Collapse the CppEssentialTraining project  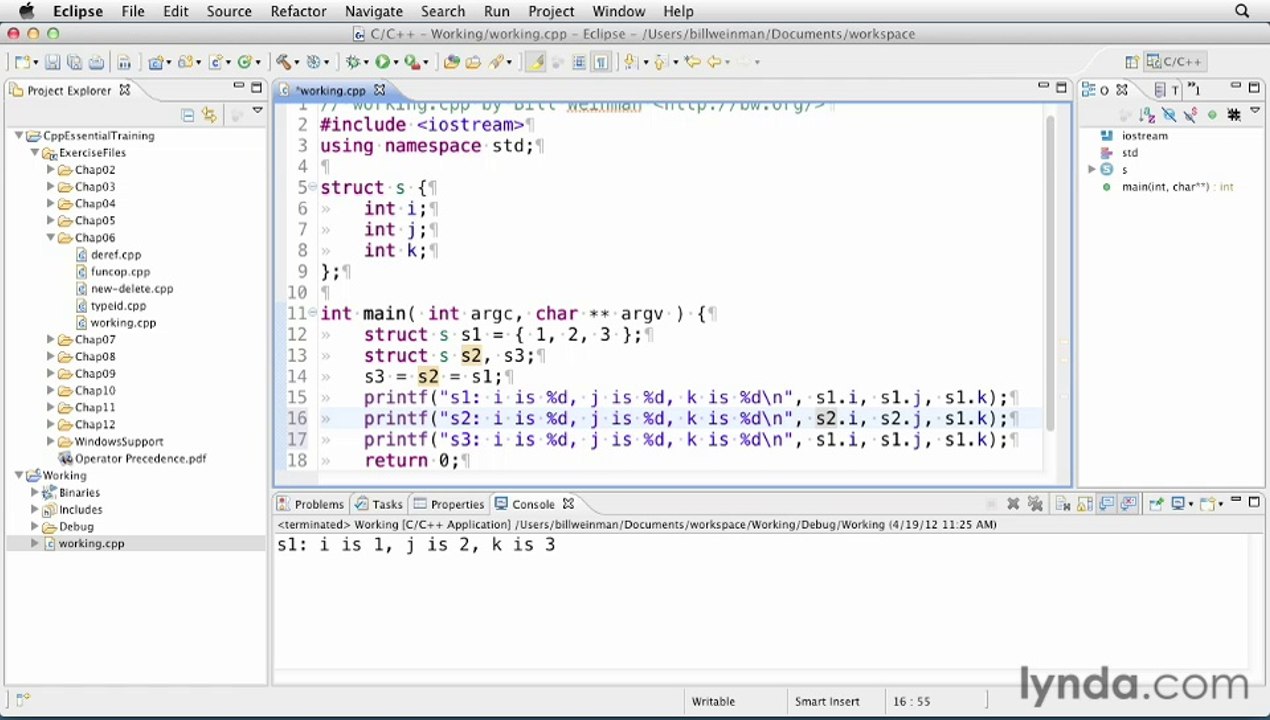[x=19, y=136]
